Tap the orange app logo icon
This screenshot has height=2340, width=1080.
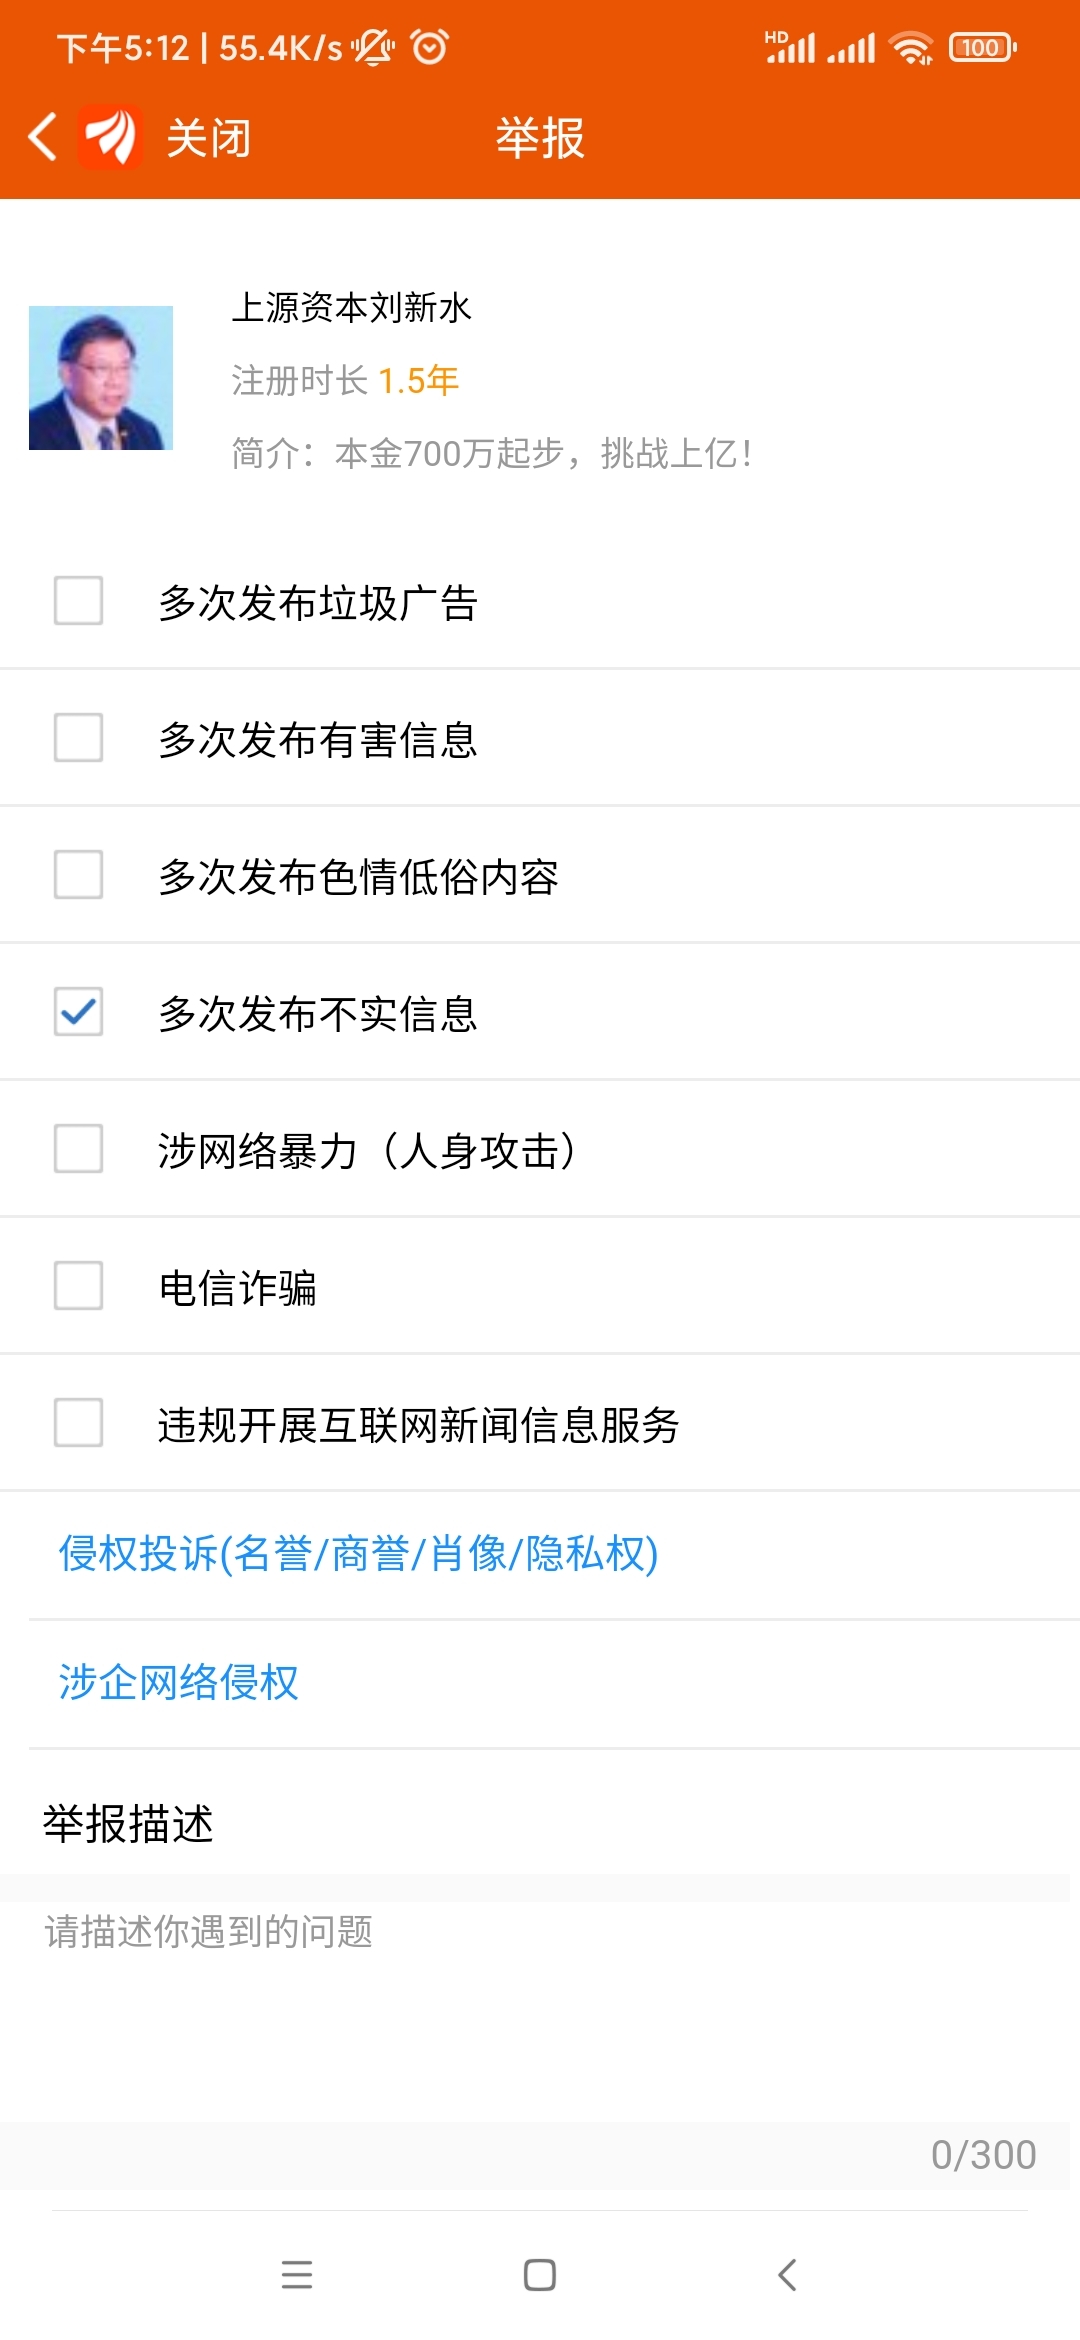[x=110, y=137]
